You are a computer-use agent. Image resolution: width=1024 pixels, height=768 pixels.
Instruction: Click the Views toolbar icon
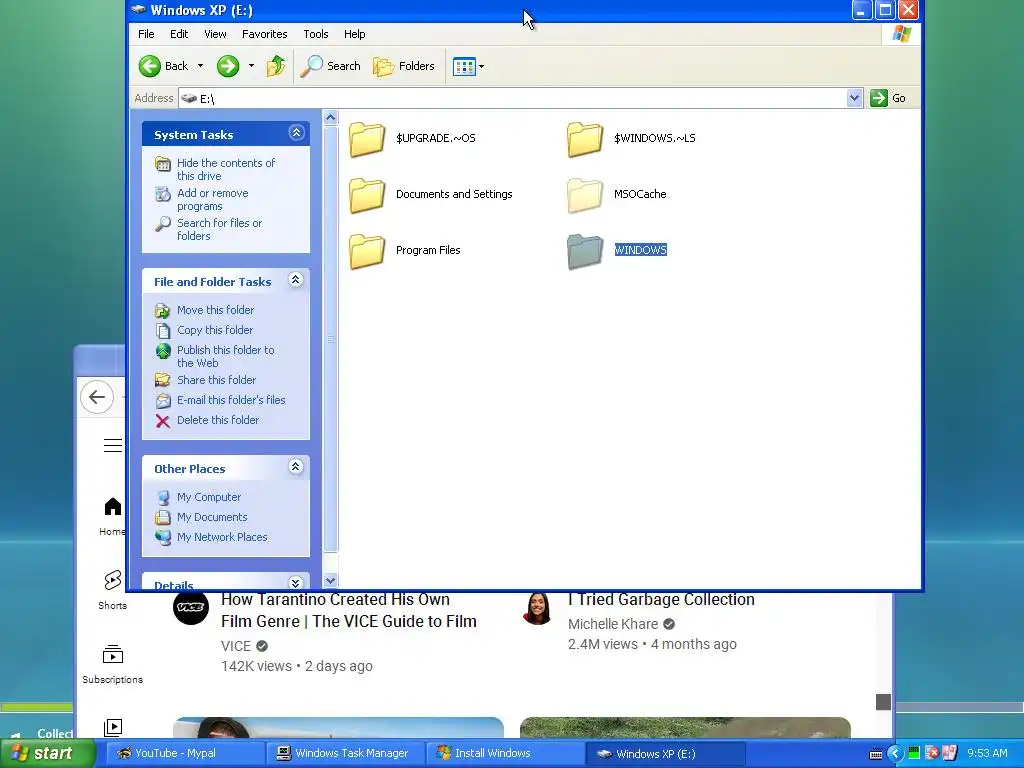click(x=464, y=66)
